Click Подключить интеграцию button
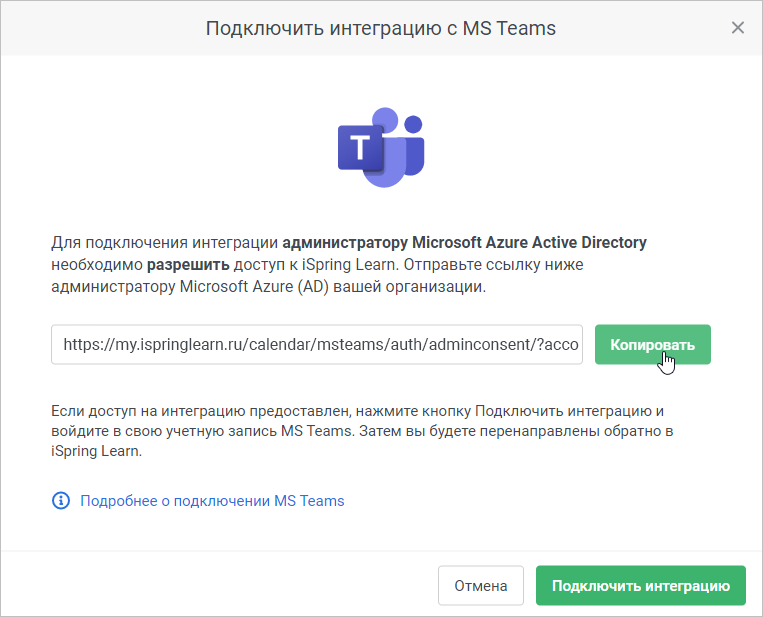763x617 pixels. point(640,585)
